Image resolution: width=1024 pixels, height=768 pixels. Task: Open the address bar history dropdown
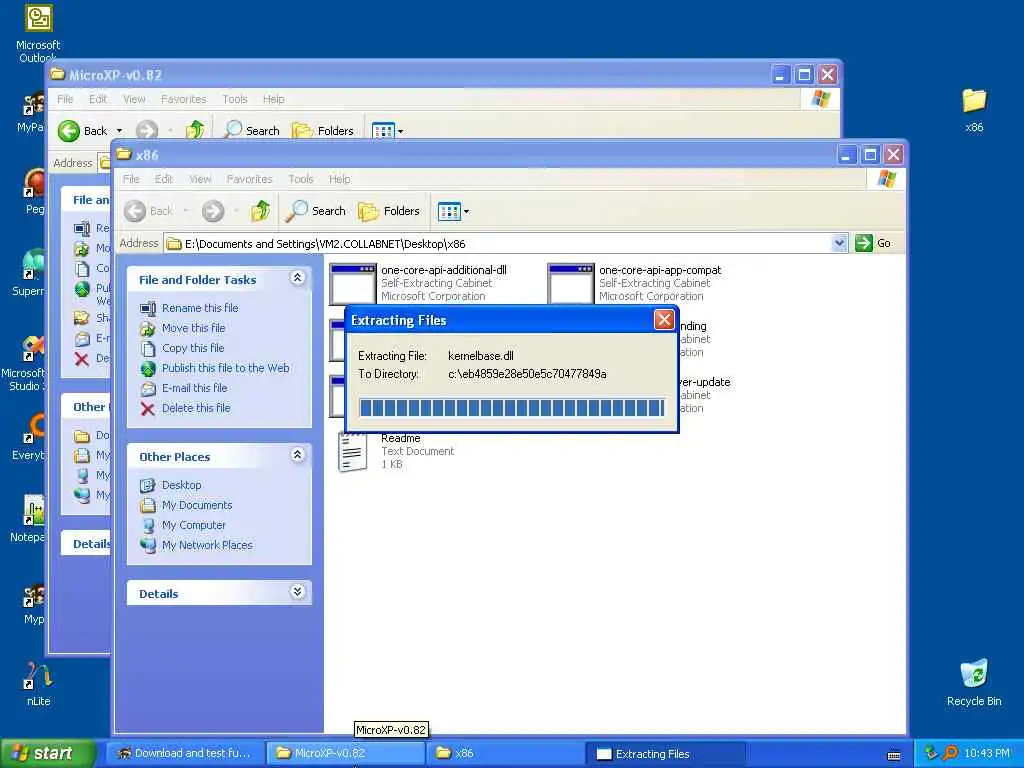[839, 243]
